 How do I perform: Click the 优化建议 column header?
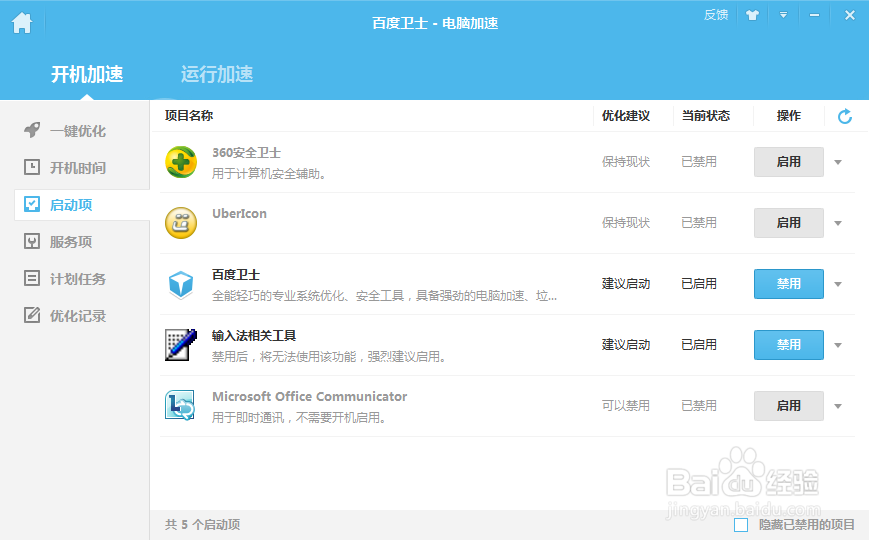(626, 116)
